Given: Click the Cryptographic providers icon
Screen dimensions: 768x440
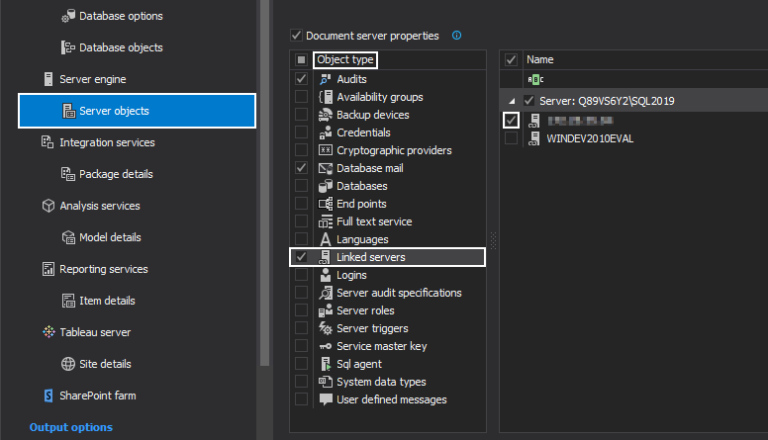Looking at the screenshot, I should (325, 151).
